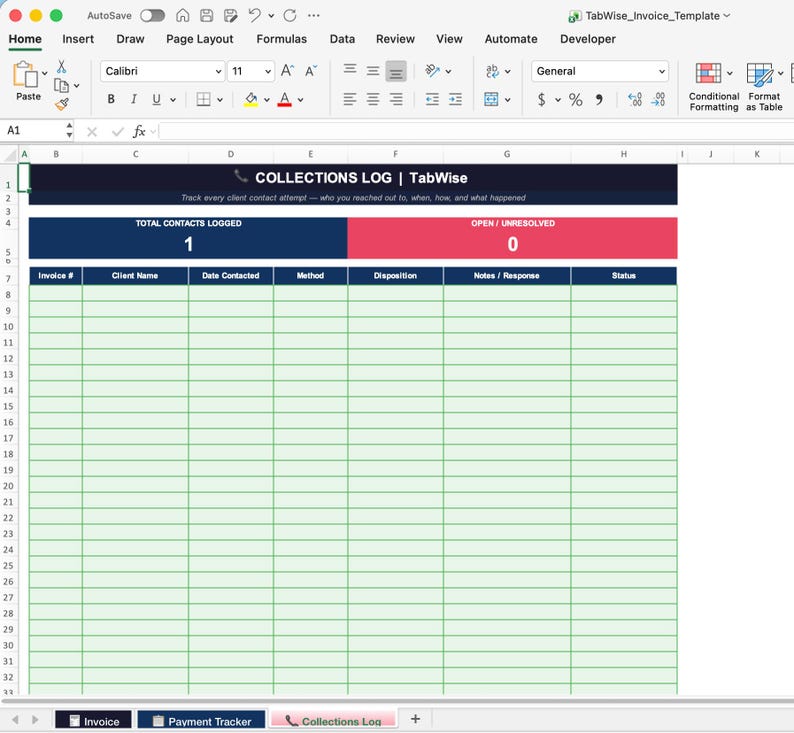The width and height of the screenshot is (794, 733).
Task: Open the more options ellipsis in title bar
Action: (314, 16)
